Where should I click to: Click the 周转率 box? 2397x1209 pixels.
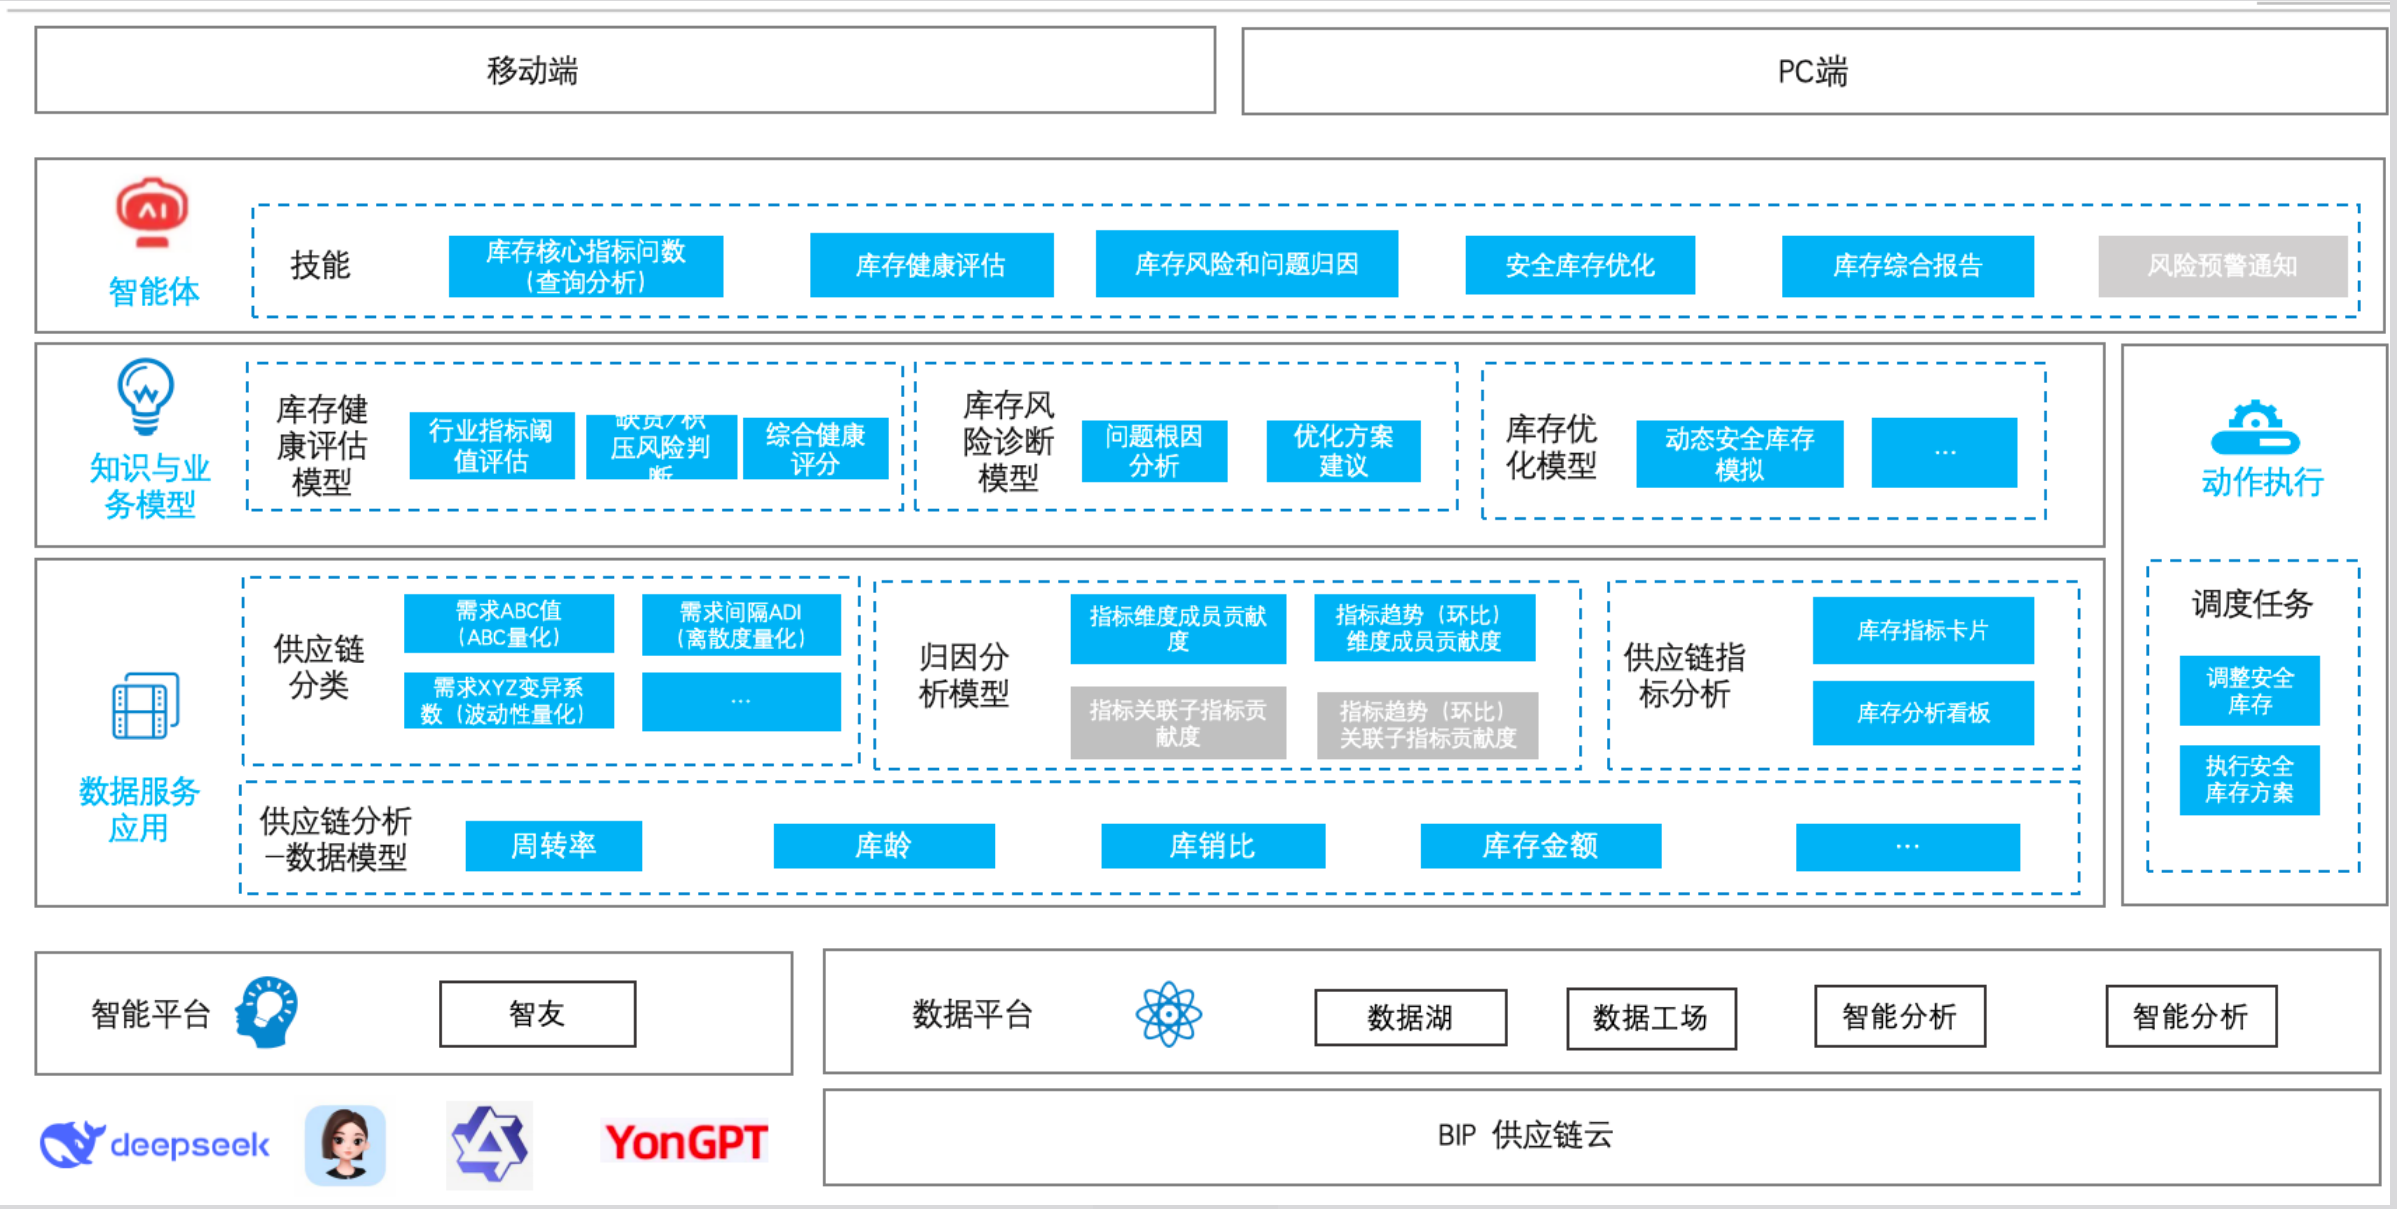[554, 846]
